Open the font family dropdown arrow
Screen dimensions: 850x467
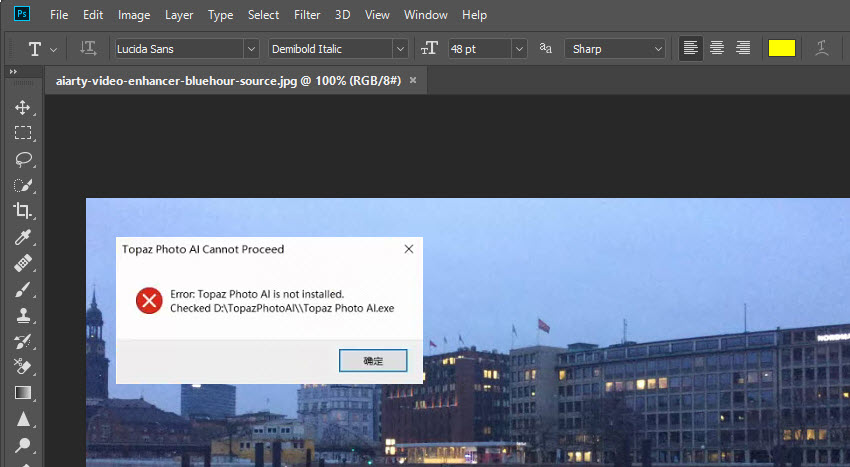[x=251, y=49]
